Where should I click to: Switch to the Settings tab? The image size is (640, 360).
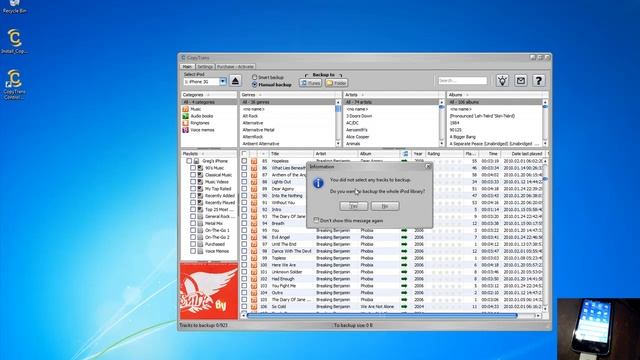(x=205, y=67)
